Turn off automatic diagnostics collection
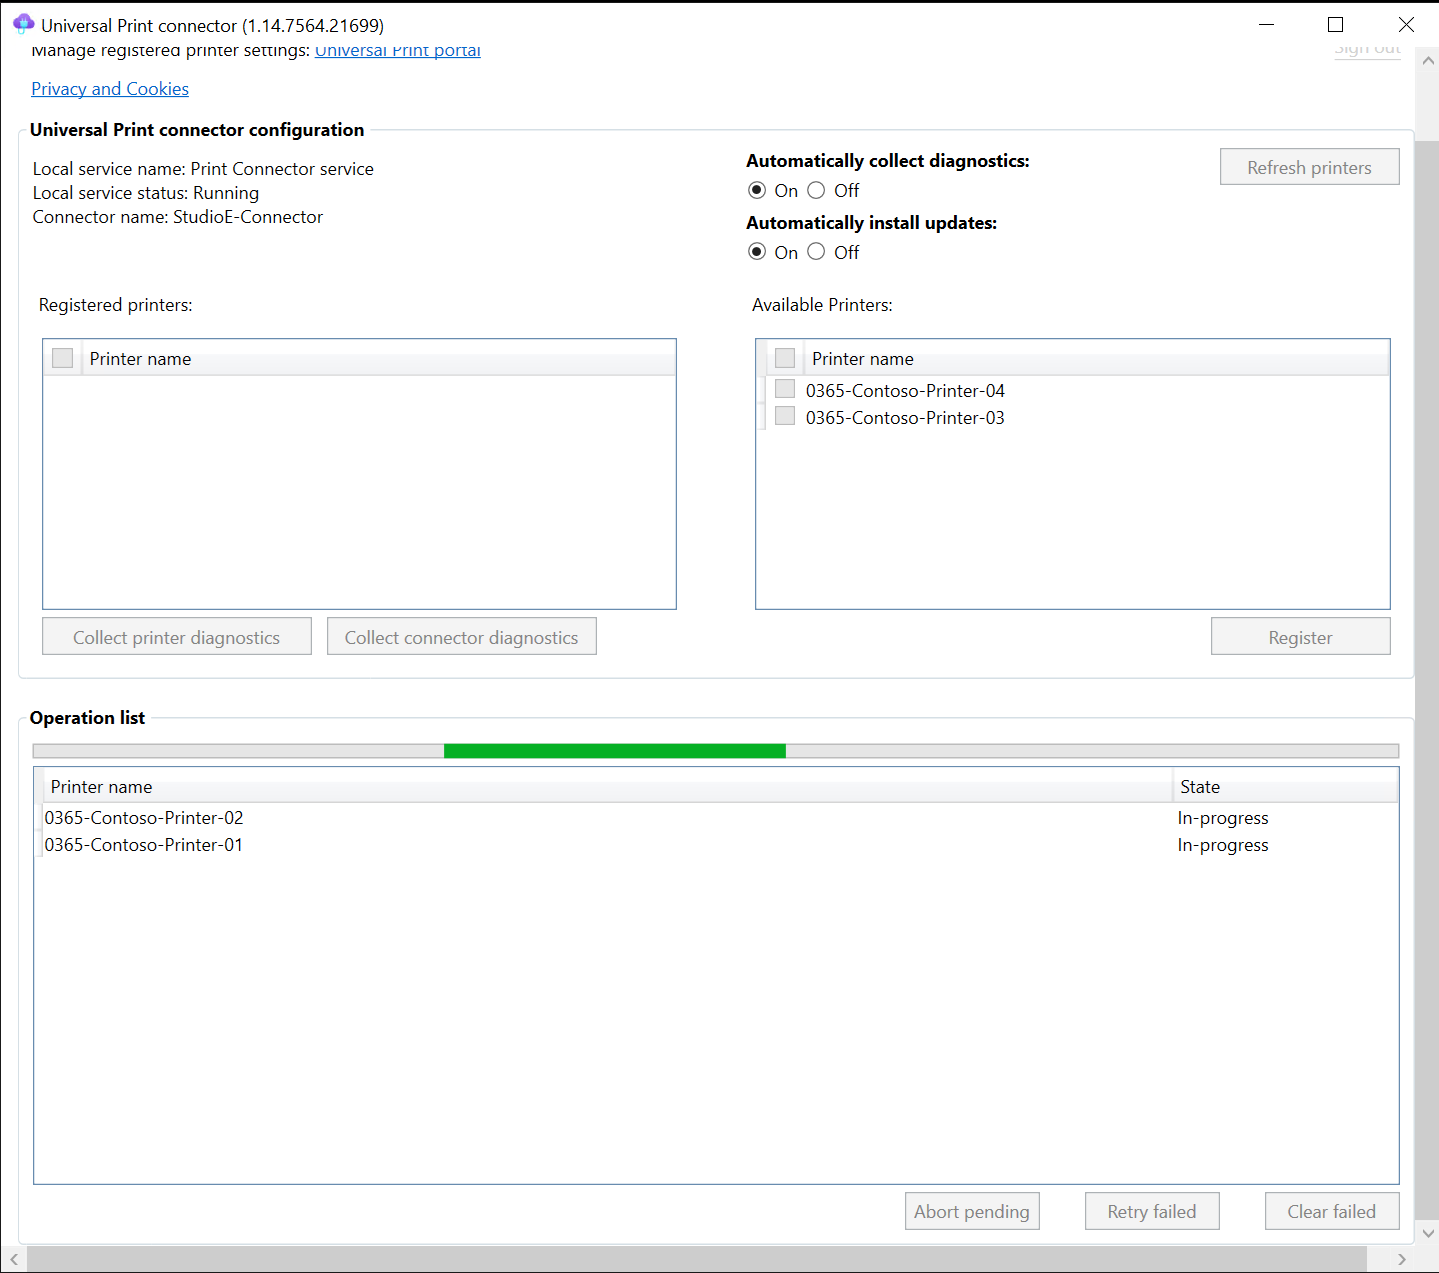 point(816,191)
